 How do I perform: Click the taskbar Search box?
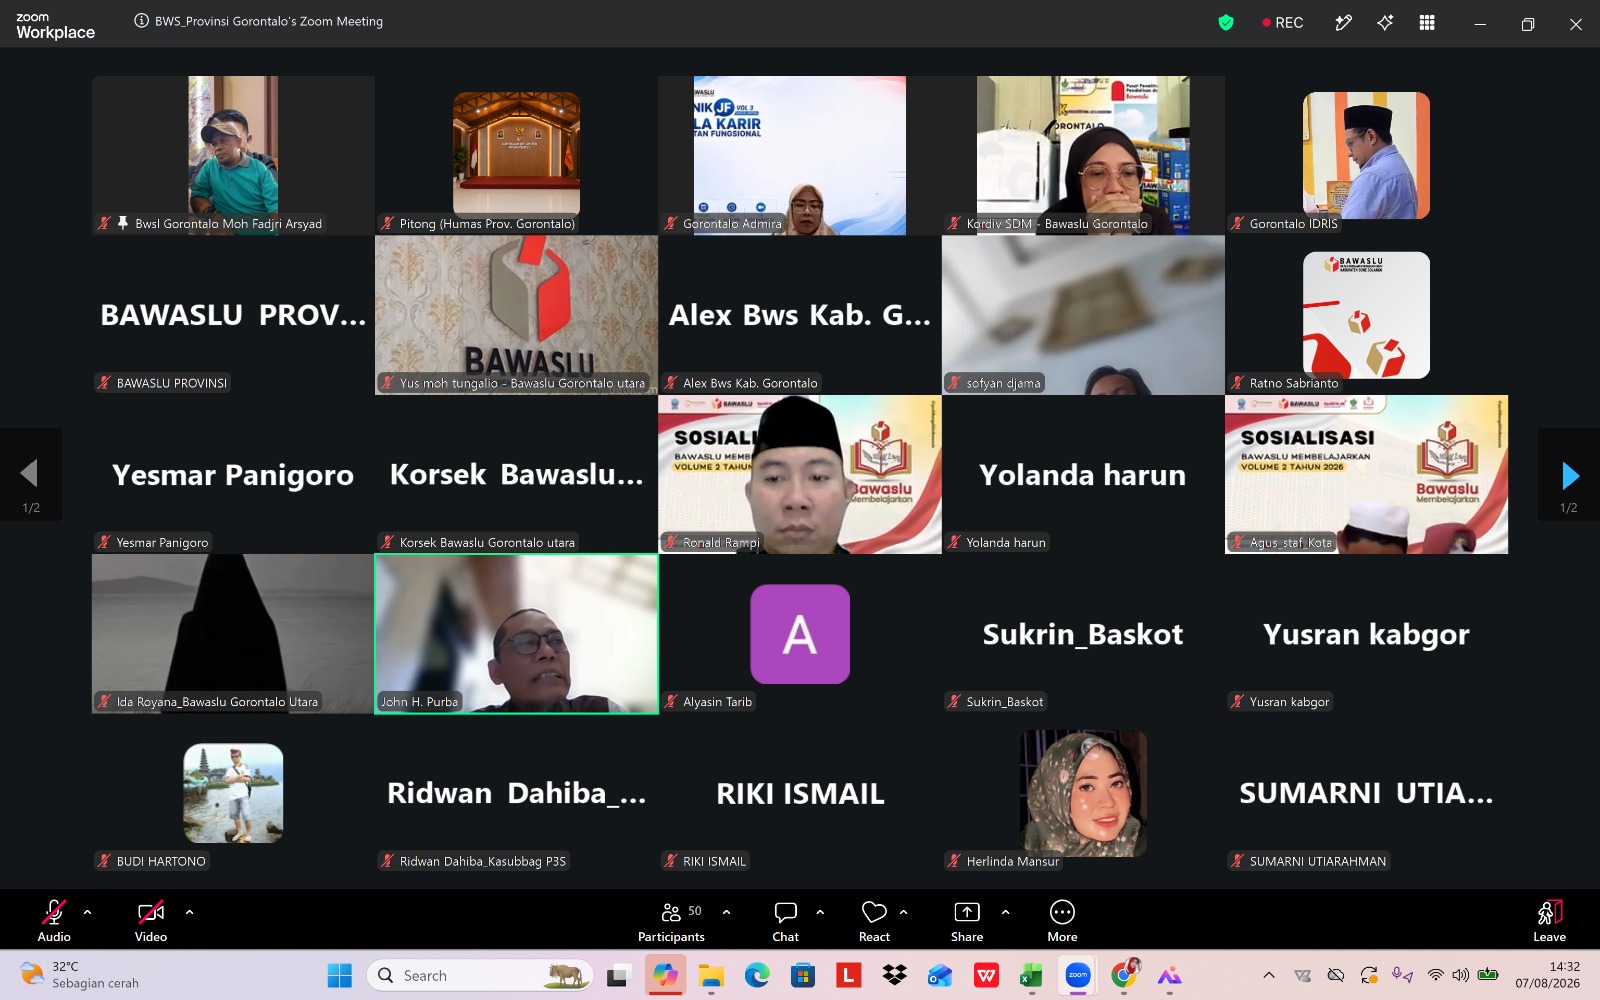point(480,975)
